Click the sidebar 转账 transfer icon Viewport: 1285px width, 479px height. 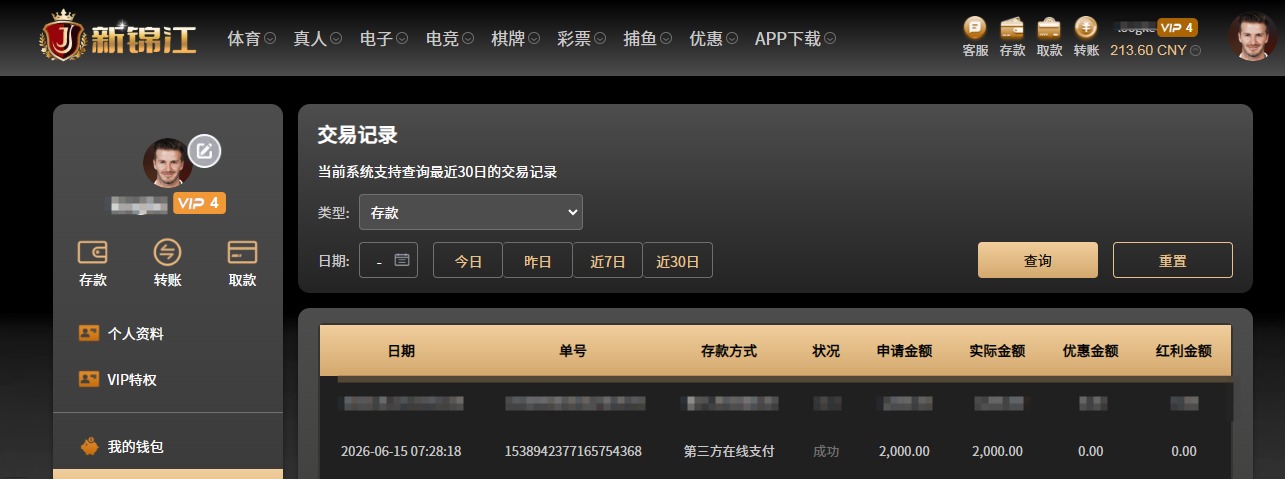click(168, 252)
